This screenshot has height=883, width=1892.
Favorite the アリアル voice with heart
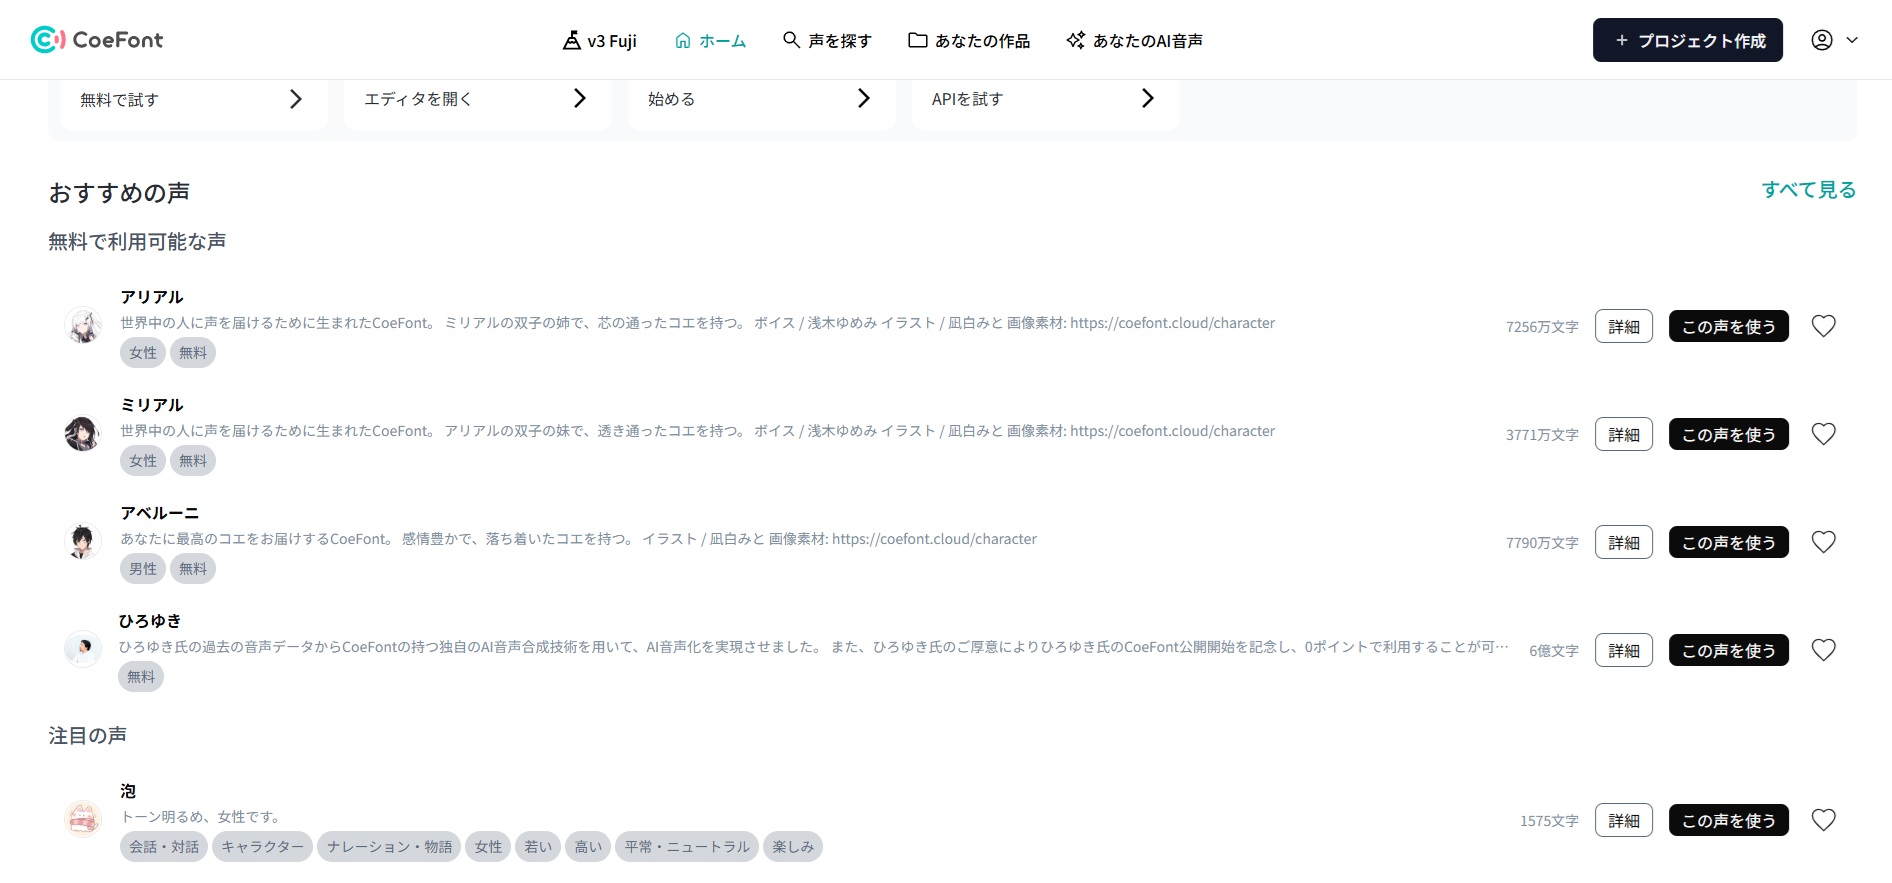coord(1823,326)
